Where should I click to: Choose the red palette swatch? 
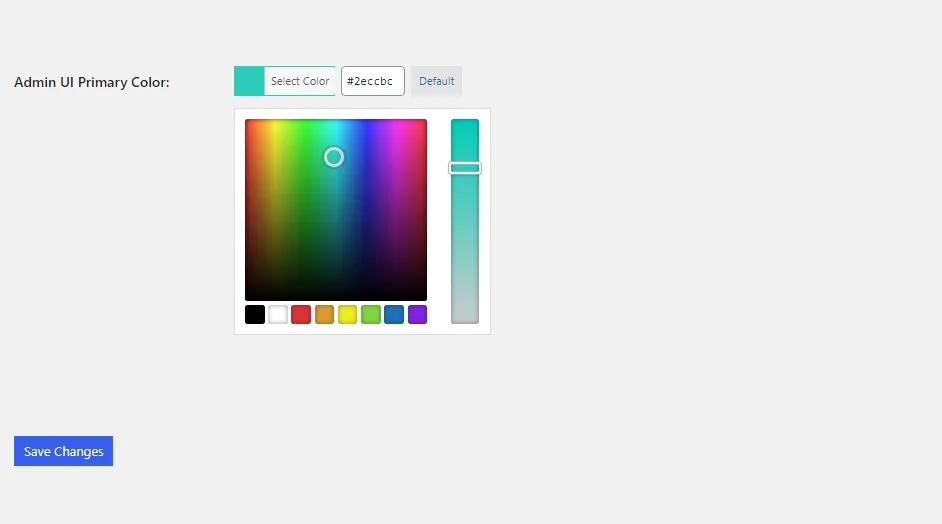tap(301, 314)
